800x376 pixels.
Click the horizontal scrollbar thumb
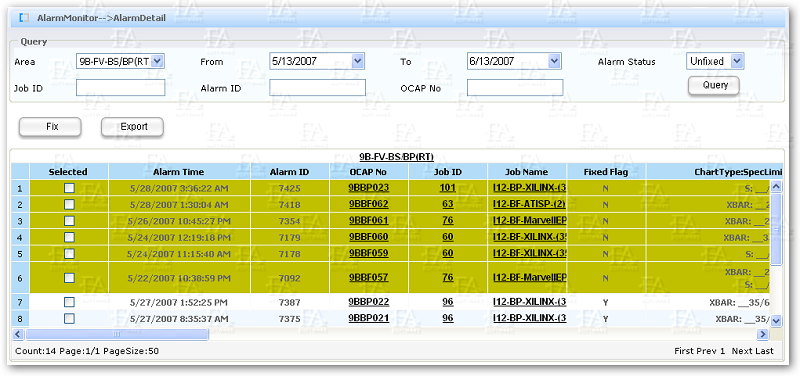[117, 334]
